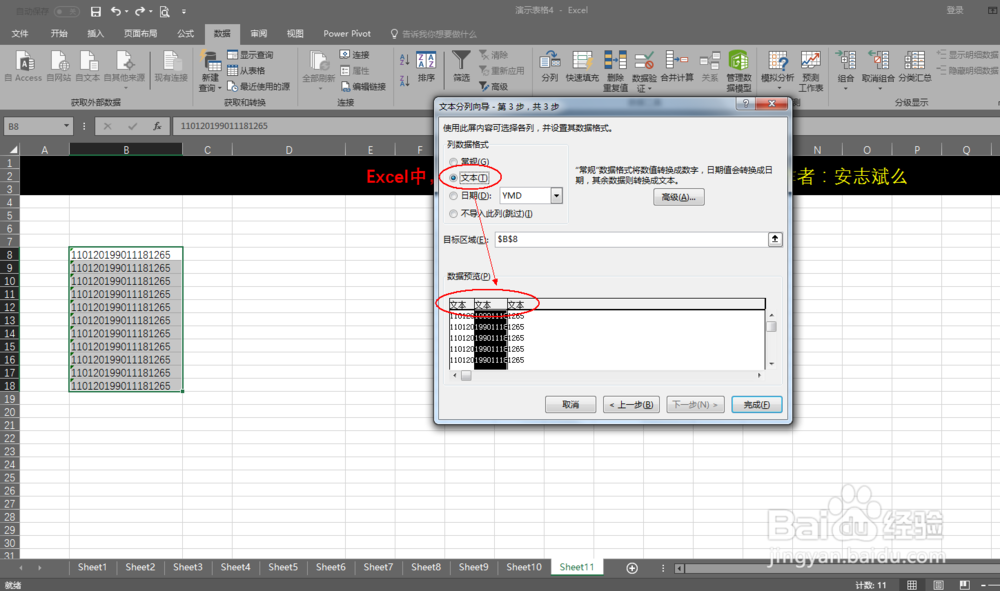Select the 文本(T) radio button
The height and width of the screenshot is (591, 1000).
(x=453, y=178)
